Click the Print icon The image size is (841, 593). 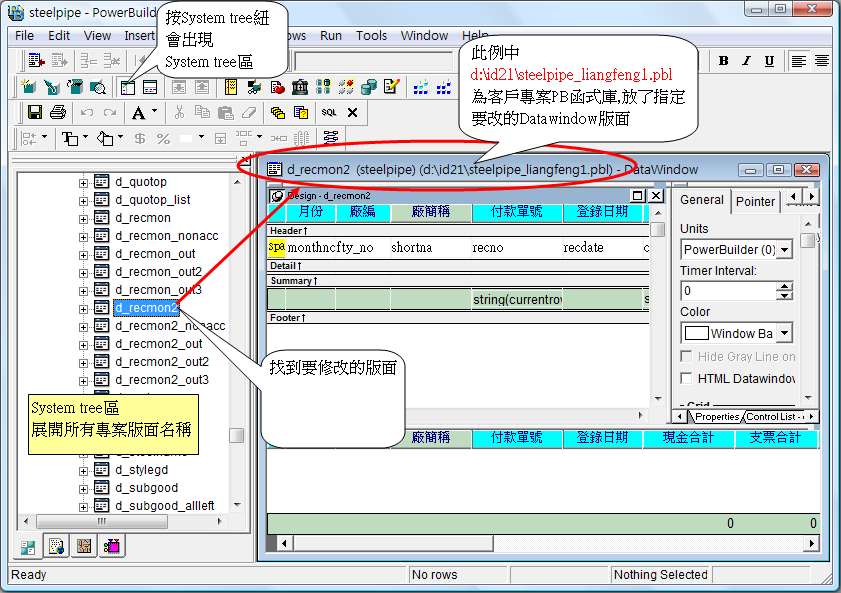tap(58, 113)
